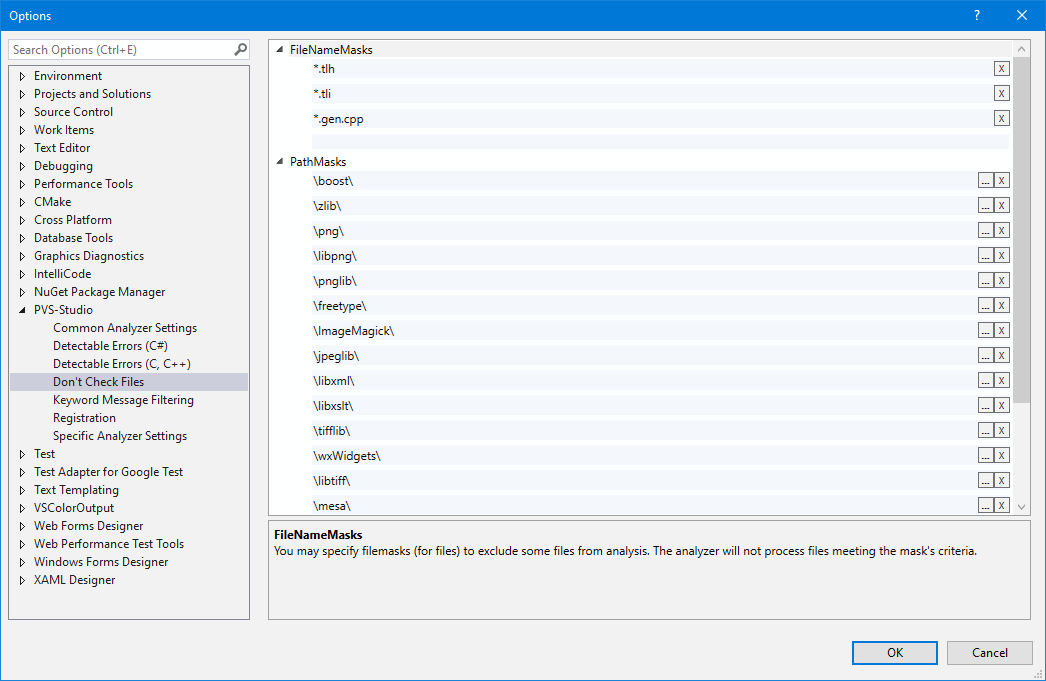Browse folder for \png\ path mask
1046x681 pixels.
pos(985,231)
